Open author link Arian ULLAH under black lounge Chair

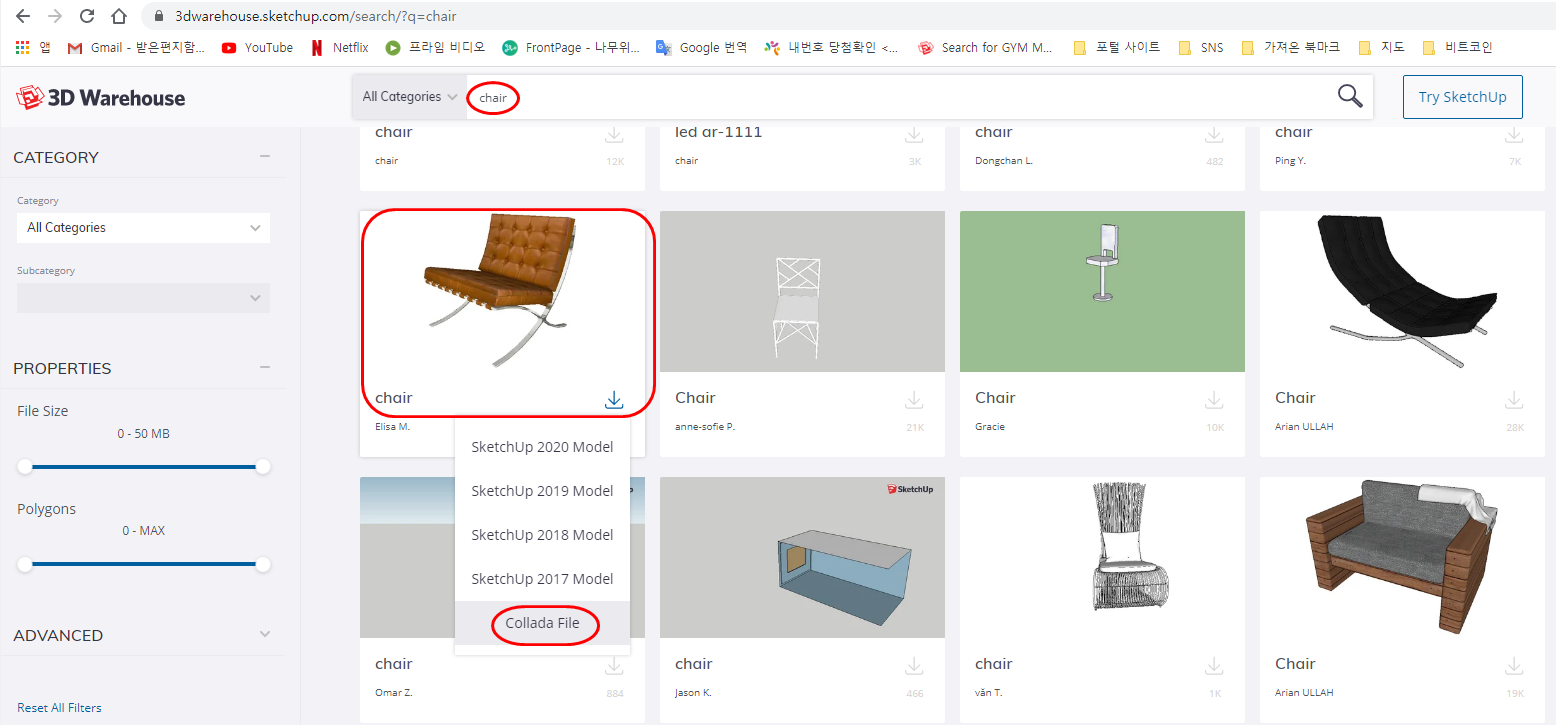click(1304, 427)
